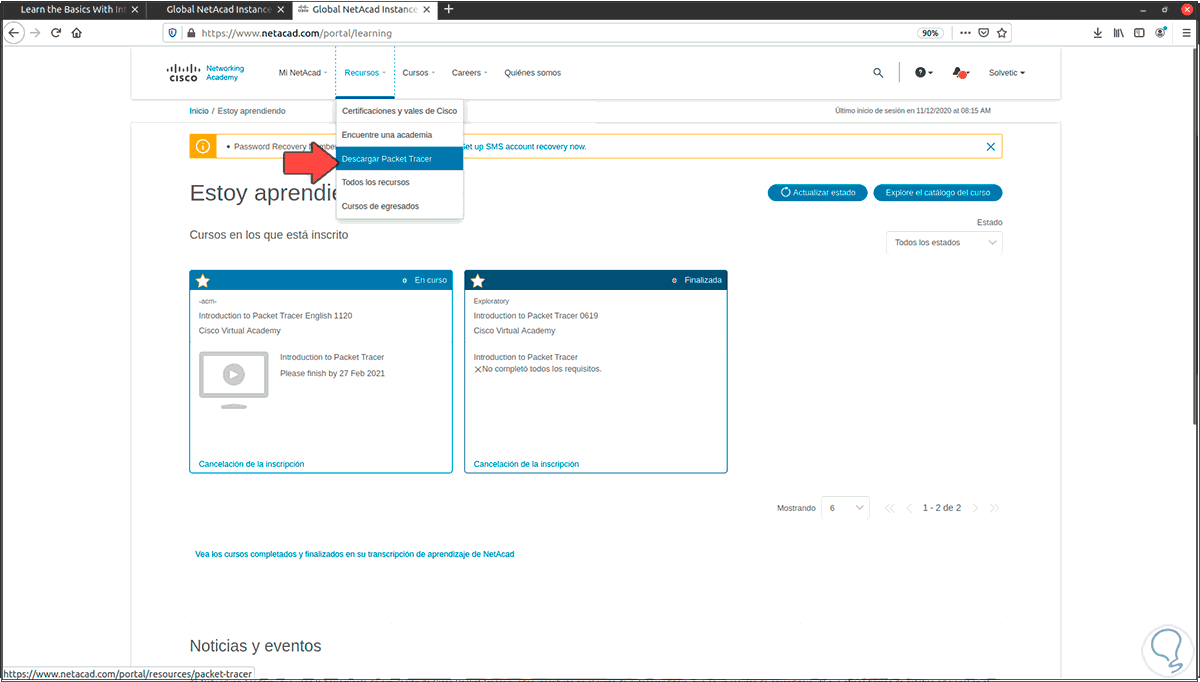Open Introduction to Packet Tracer 0619 course
Viewport: 1200px width, 682px height.
(535, 316)
